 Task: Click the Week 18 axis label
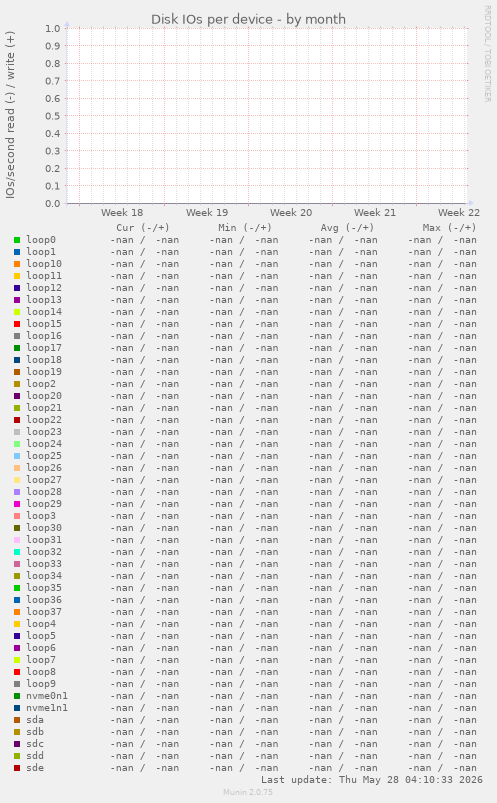click(x=122, y=213)
